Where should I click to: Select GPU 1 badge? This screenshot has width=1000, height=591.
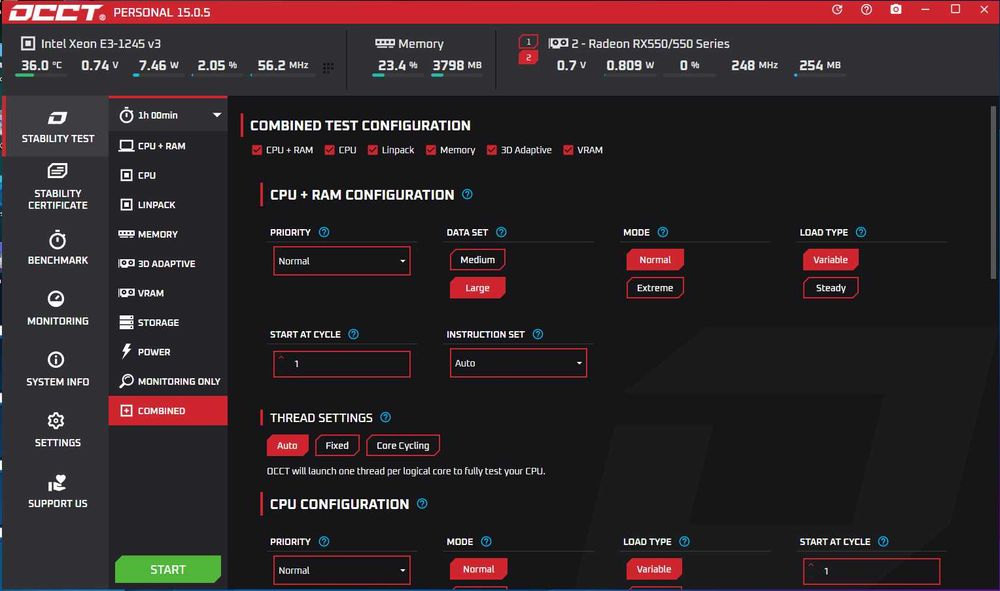tap(528, 41)
